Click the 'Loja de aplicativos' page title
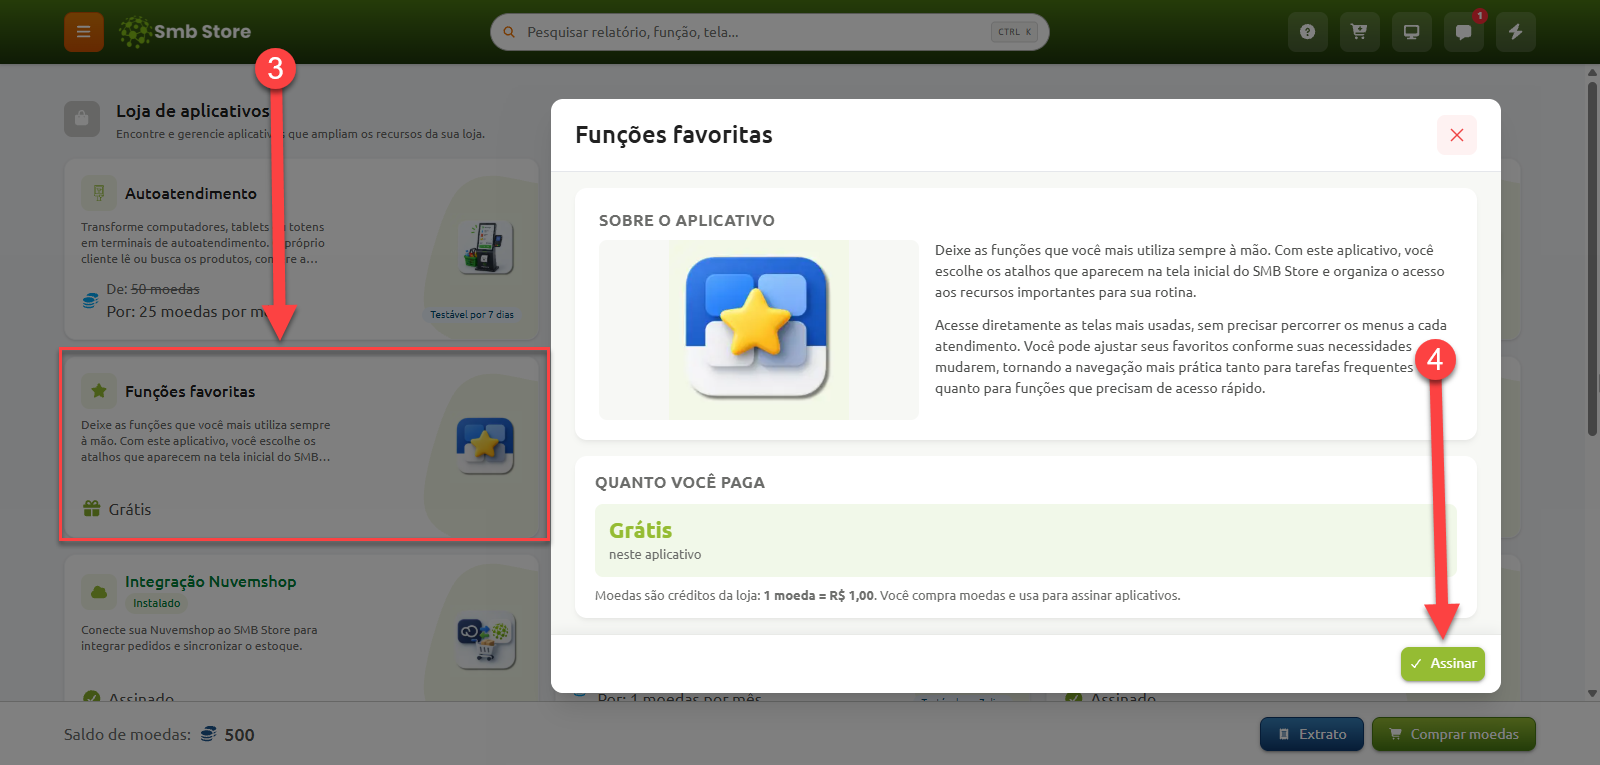This screenshot has height=765, width=1600. click(193, 111)
